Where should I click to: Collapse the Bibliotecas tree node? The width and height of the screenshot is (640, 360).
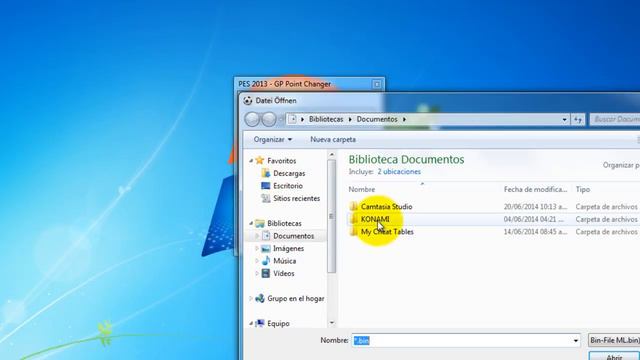point(251,223)
